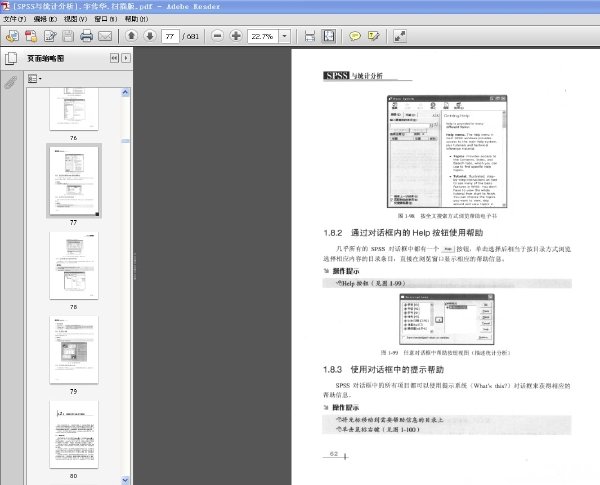Select the highlight text tool
The height and width of the screenshot is (485, 600).
click(373, 36)
